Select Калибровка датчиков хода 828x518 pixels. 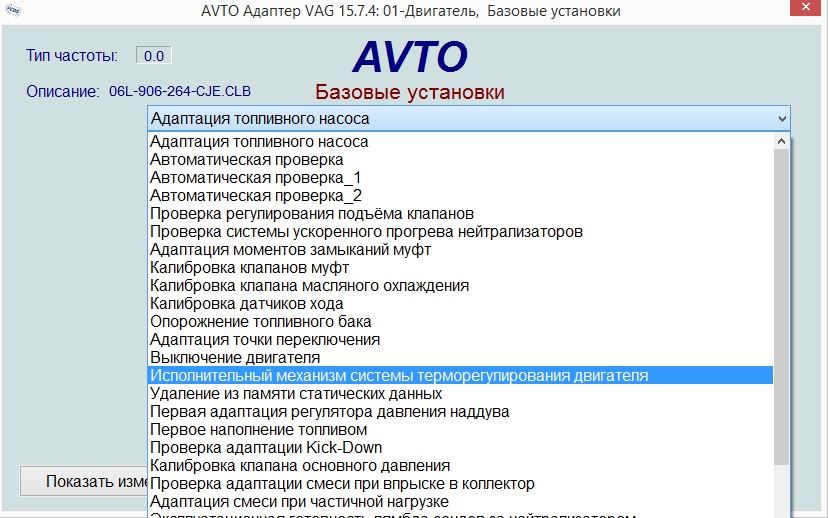tap(460, 304)
